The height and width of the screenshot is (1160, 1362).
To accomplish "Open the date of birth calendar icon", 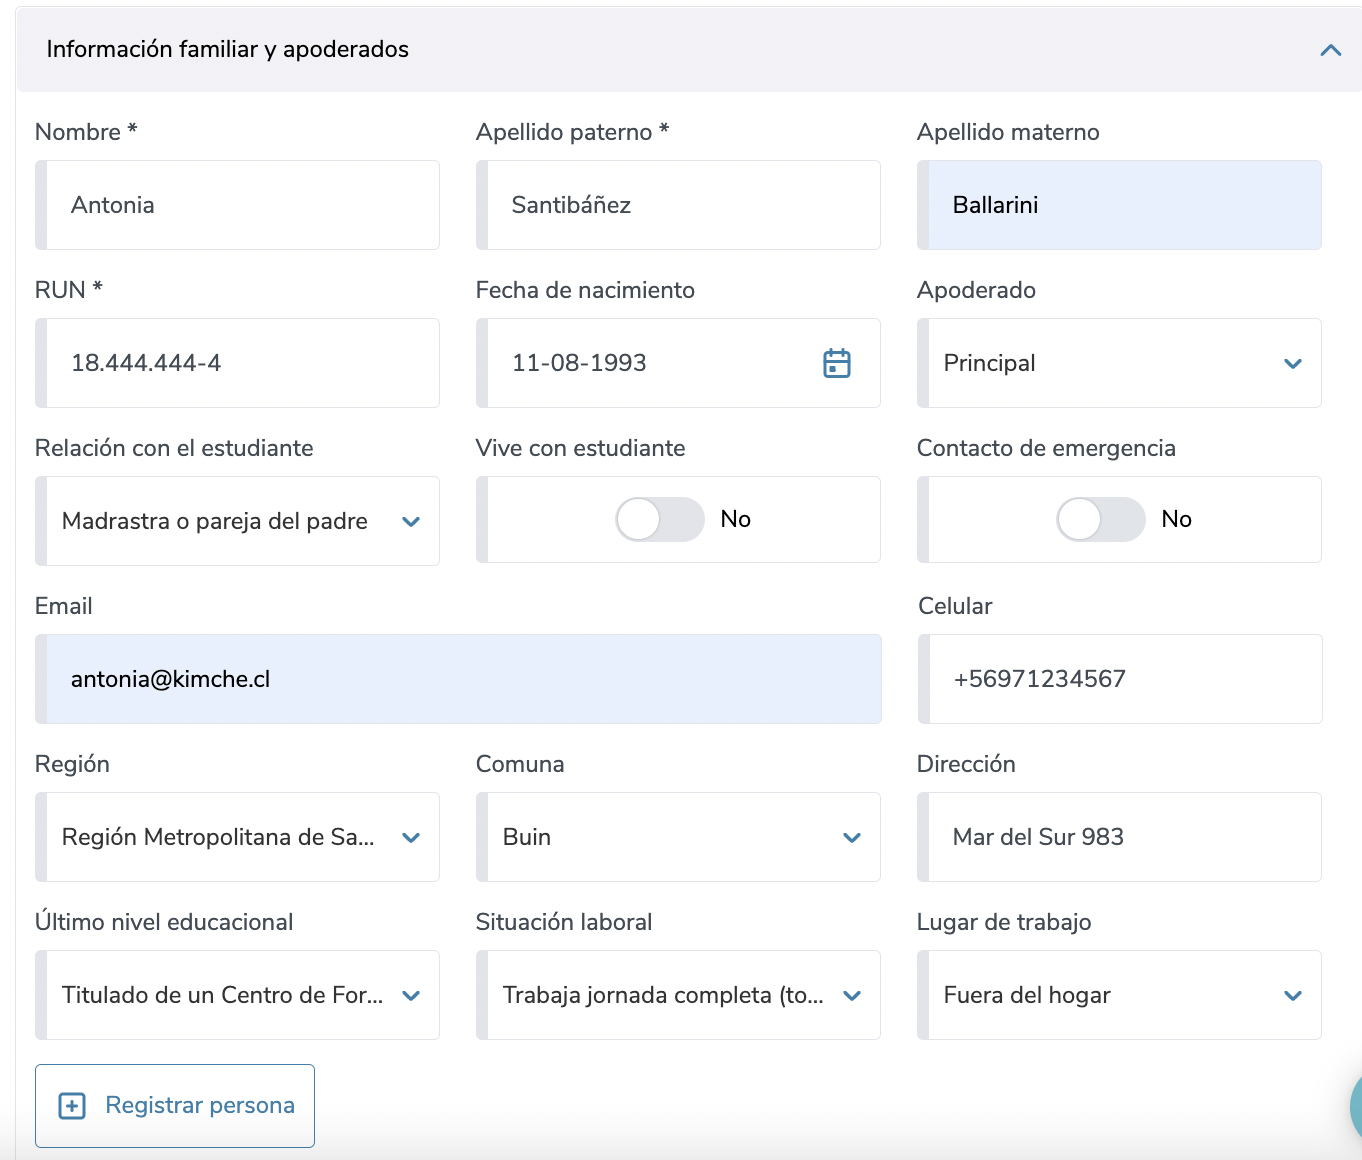I will [x=836, y=363].
